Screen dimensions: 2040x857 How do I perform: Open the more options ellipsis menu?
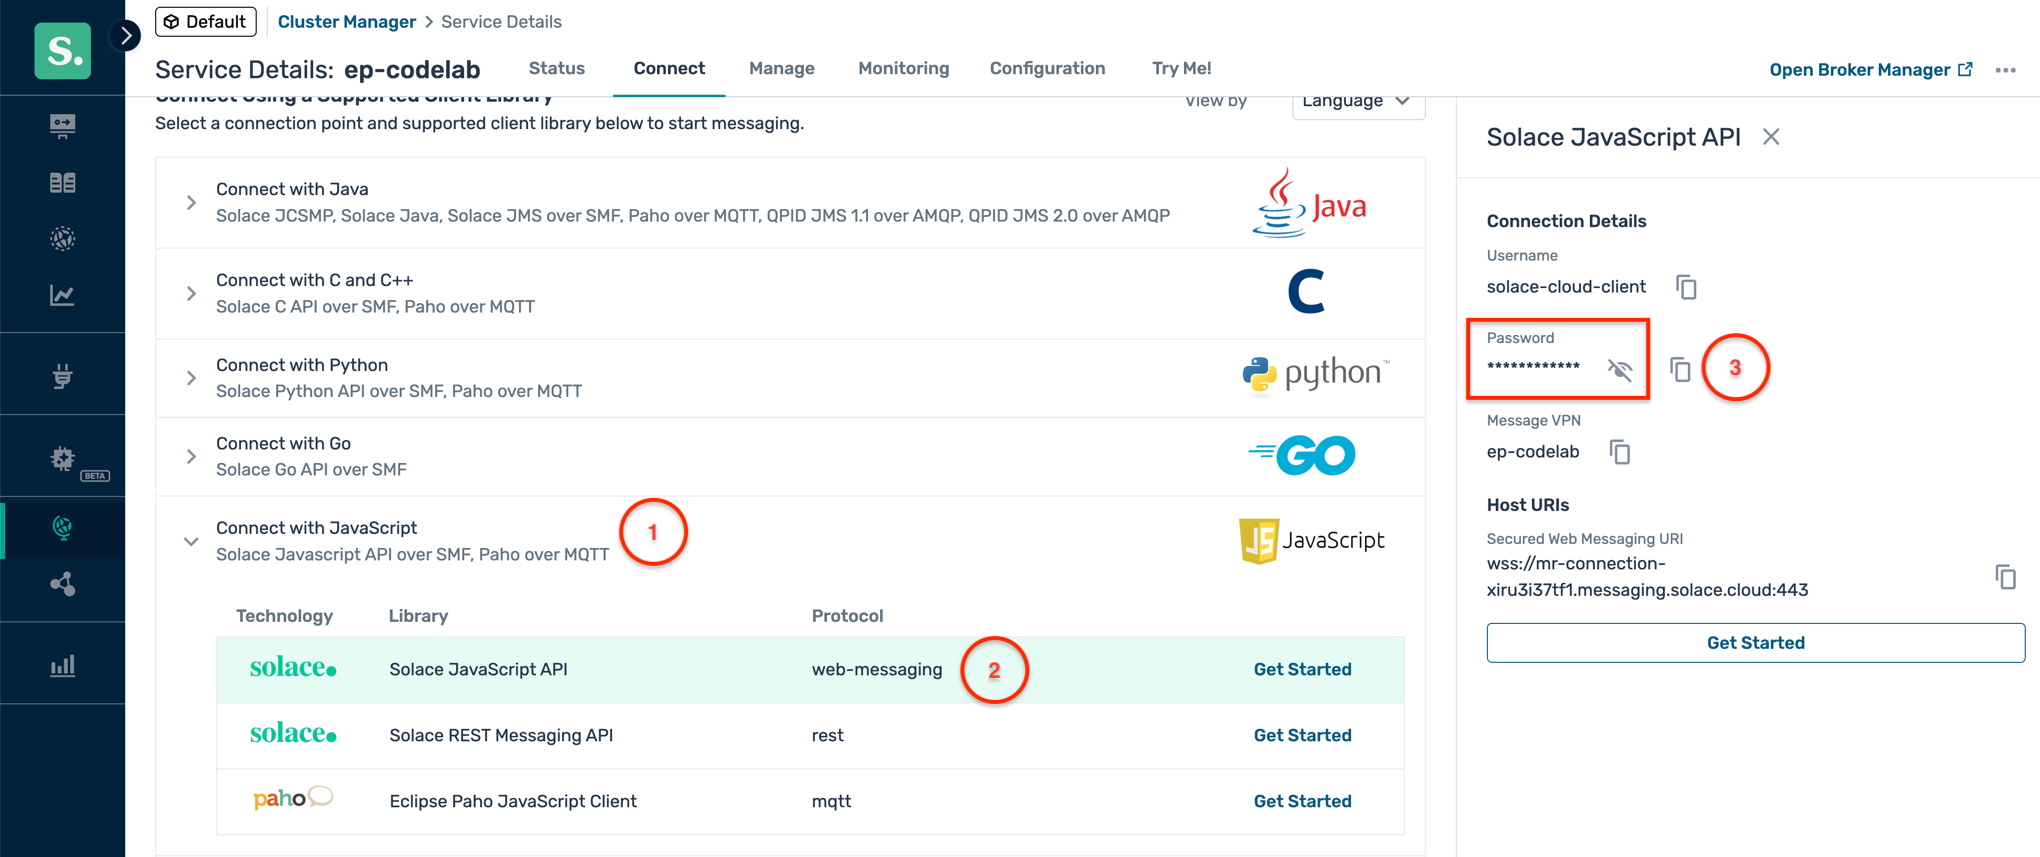(x=2005, y=70)
